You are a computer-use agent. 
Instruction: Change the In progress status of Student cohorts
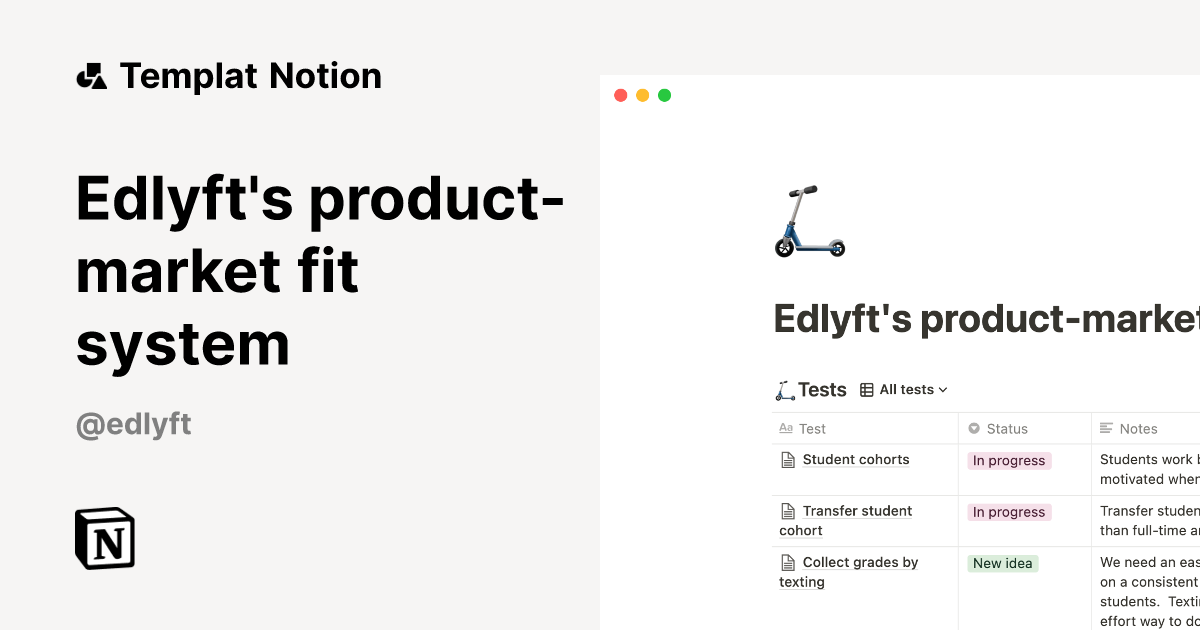tap(1008, 460)
